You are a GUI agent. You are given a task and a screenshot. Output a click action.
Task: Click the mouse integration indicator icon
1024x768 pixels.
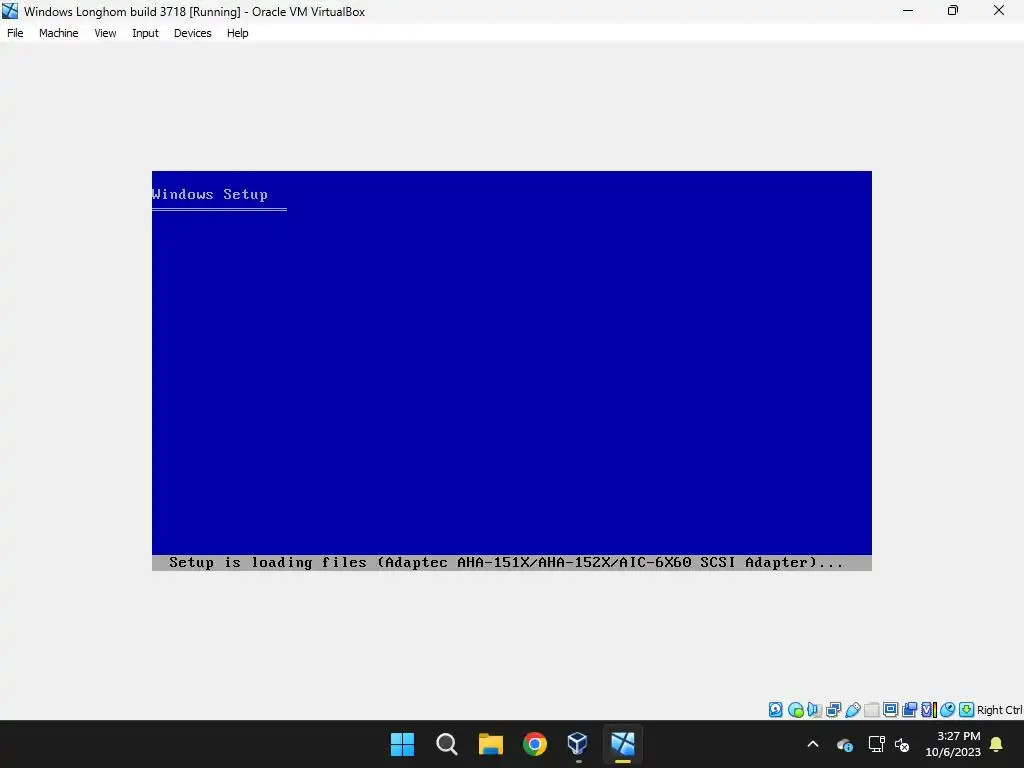[948, 710]
